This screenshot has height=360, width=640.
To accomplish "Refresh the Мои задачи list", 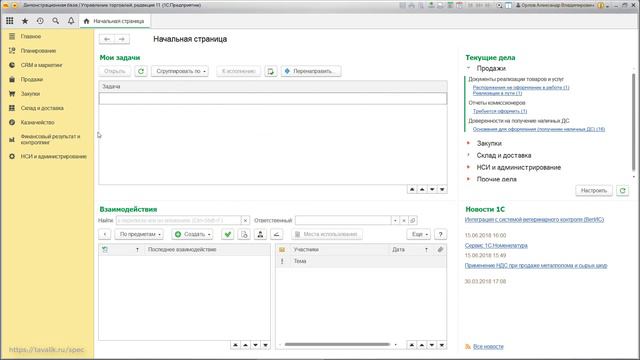I will pyautogui.click(x=141, y=71).
